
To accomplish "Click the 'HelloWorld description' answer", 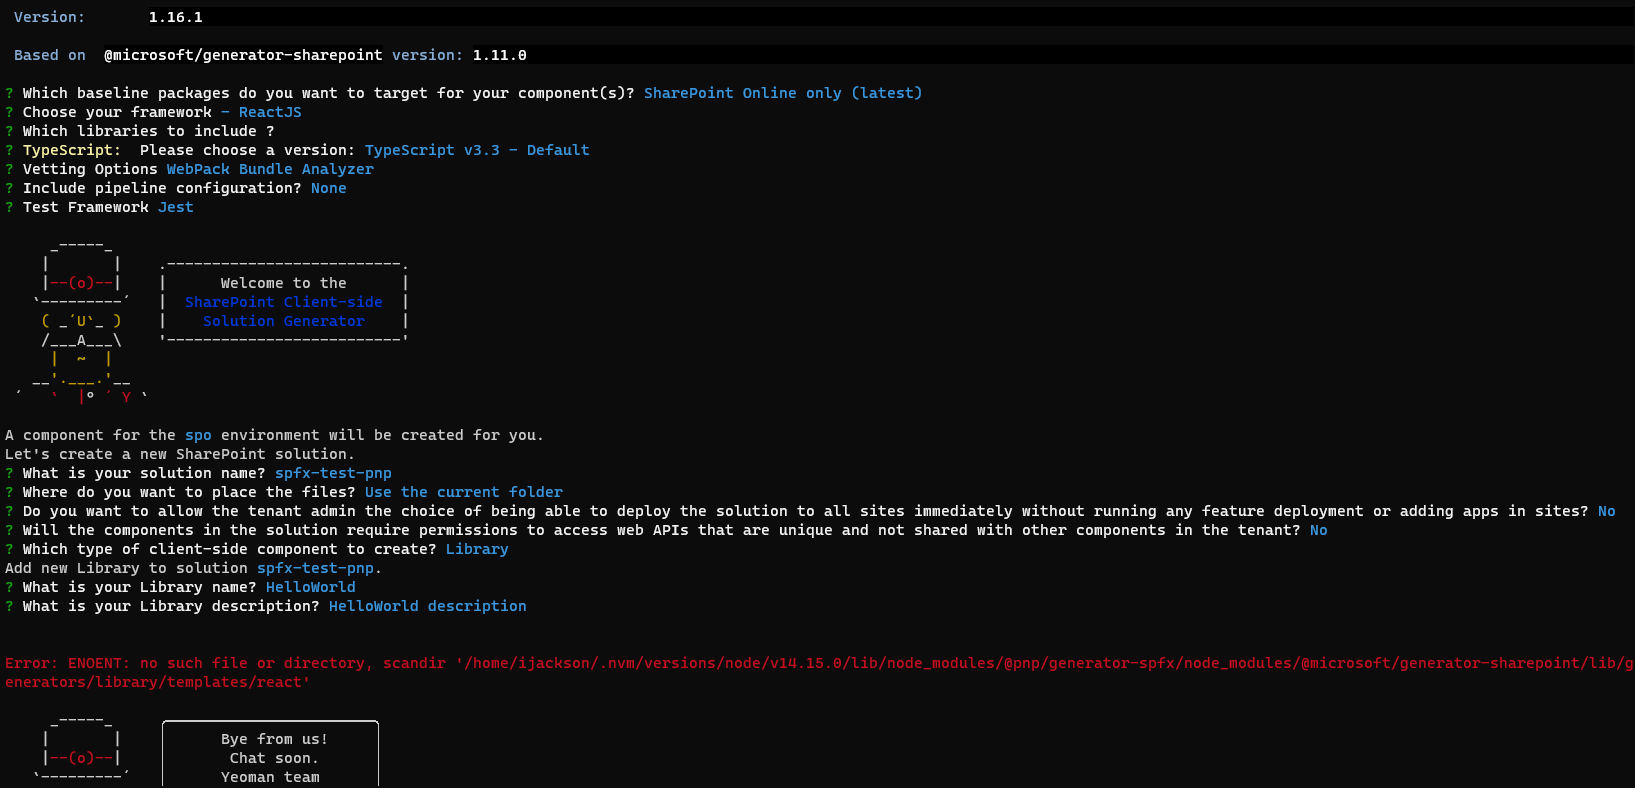I will coord(428,606).
